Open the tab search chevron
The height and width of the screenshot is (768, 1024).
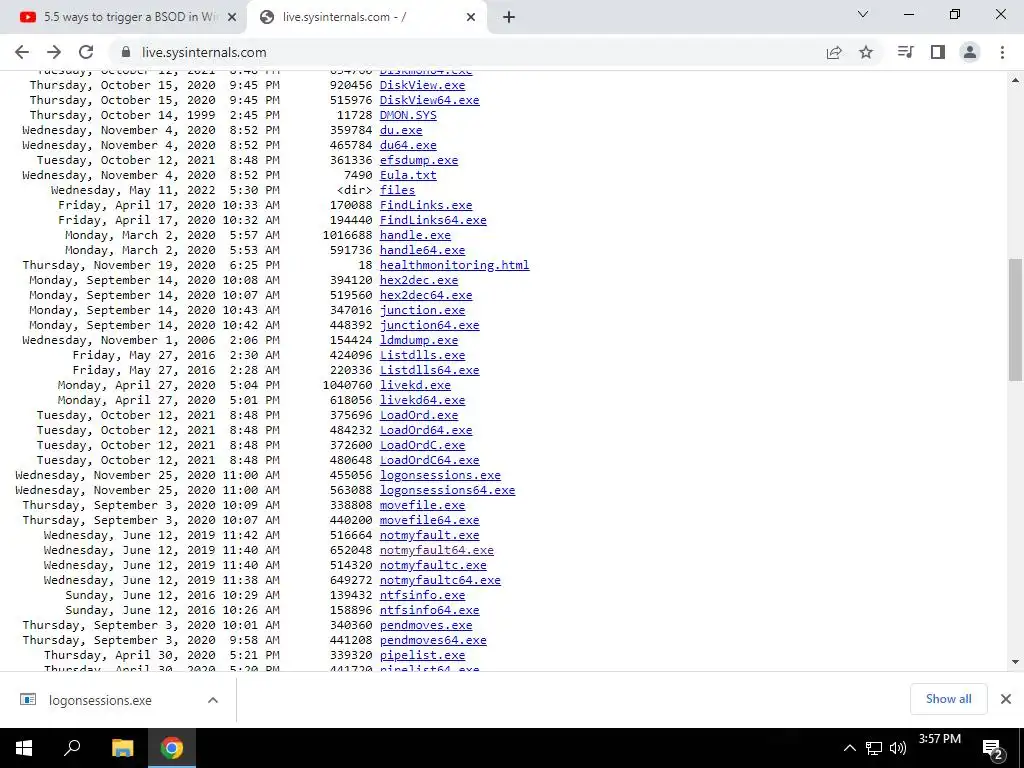(863, 14)
